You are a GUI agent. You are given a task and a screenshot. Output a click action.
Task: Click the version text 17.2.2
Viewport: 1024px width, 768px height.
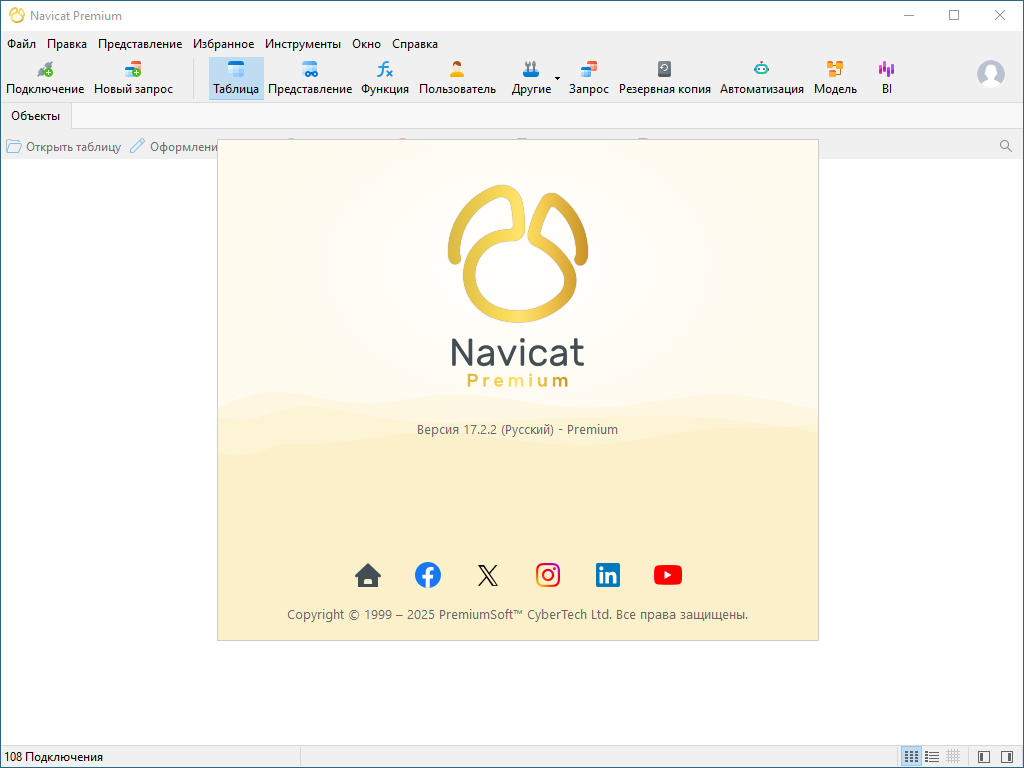coord(517,430)
